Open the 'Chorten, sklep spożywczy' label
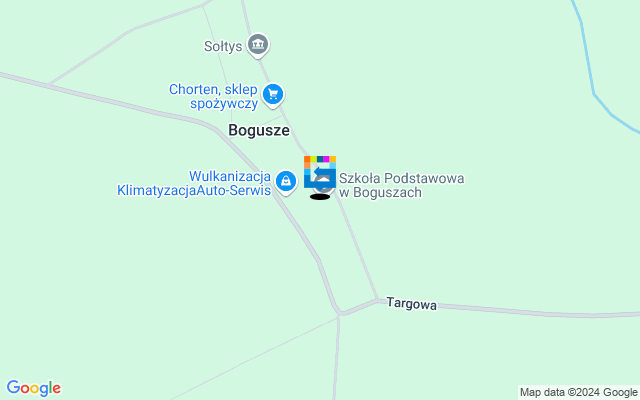640x400 pixels. (x=213, y=96)
